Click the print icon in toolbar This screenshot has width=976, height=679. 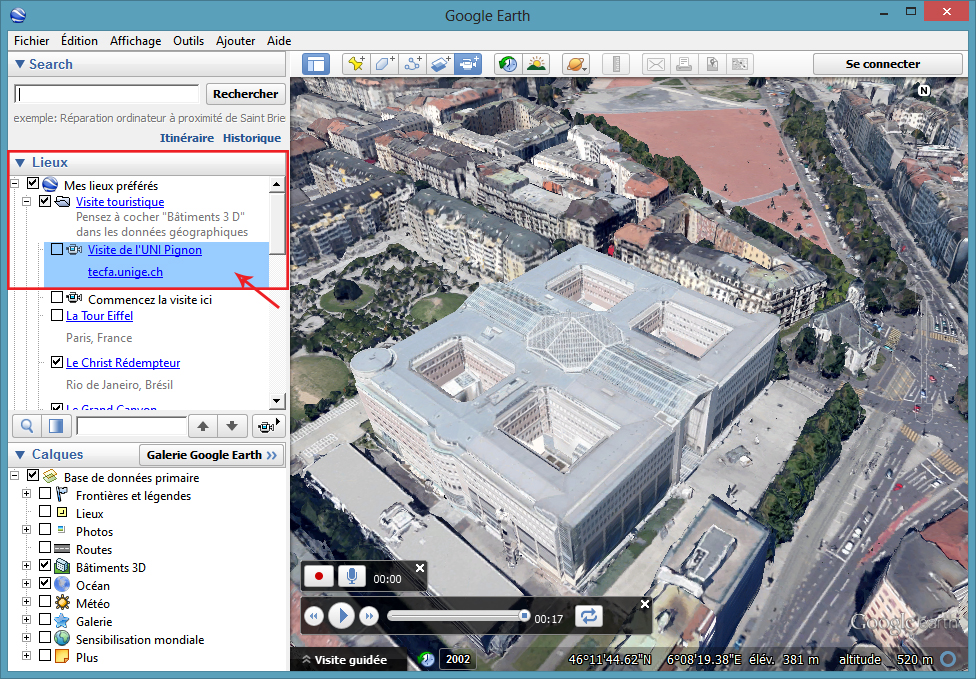(x=684, y=64)
